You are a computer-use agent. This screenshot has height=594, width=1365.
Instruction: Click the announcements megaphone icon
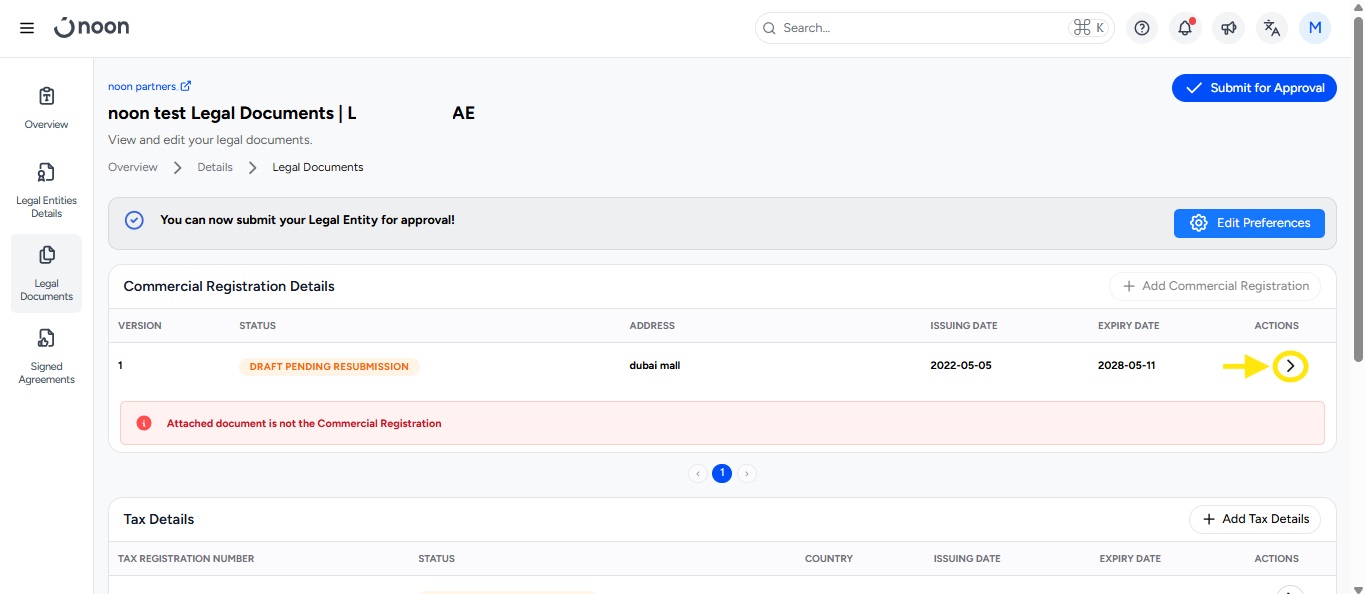click(1228, 28)
